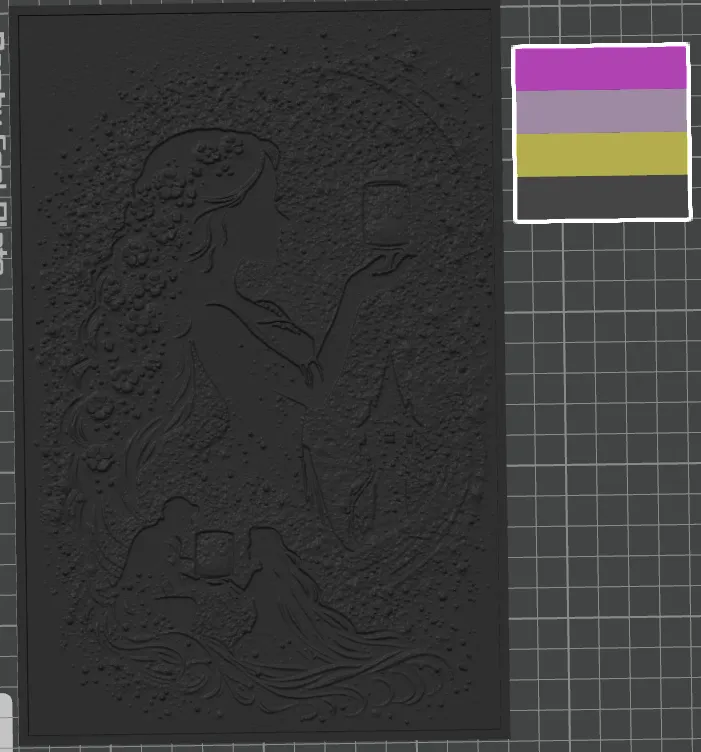Select the dark gray color stripe

click(x=602, y=196)
